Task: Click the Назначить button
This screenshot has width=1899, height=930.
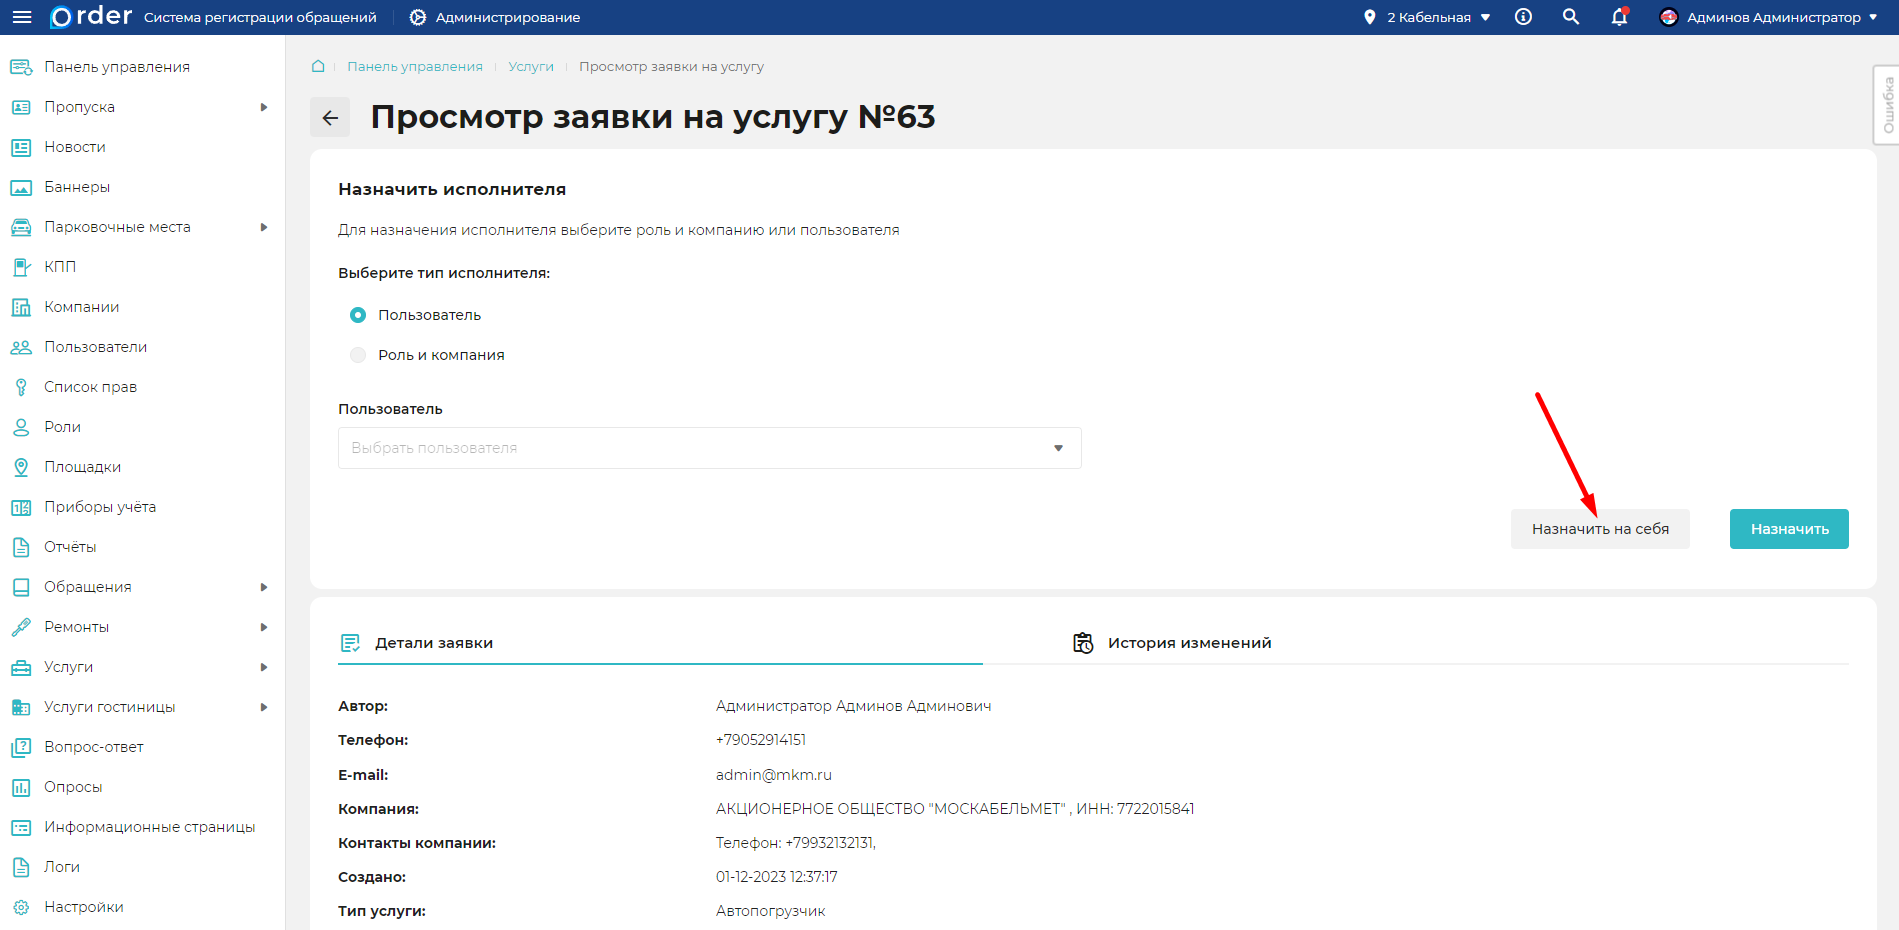Action: [1788, 528]
